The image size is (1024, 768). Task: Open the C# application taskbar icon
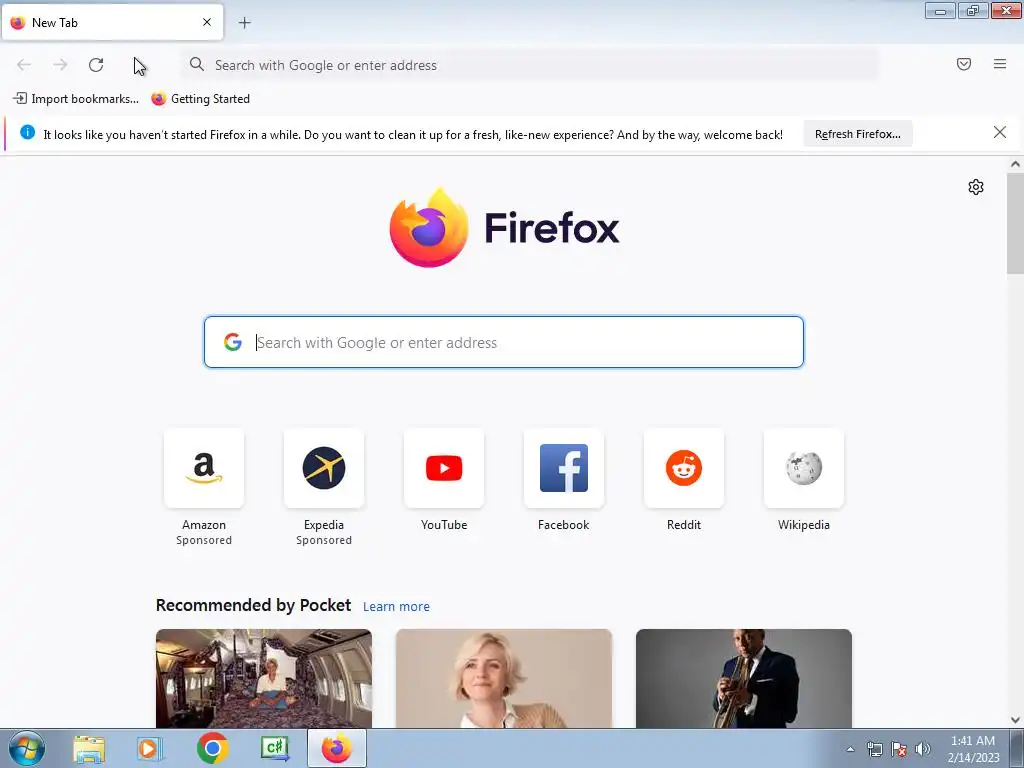click(x=275, y=748)
